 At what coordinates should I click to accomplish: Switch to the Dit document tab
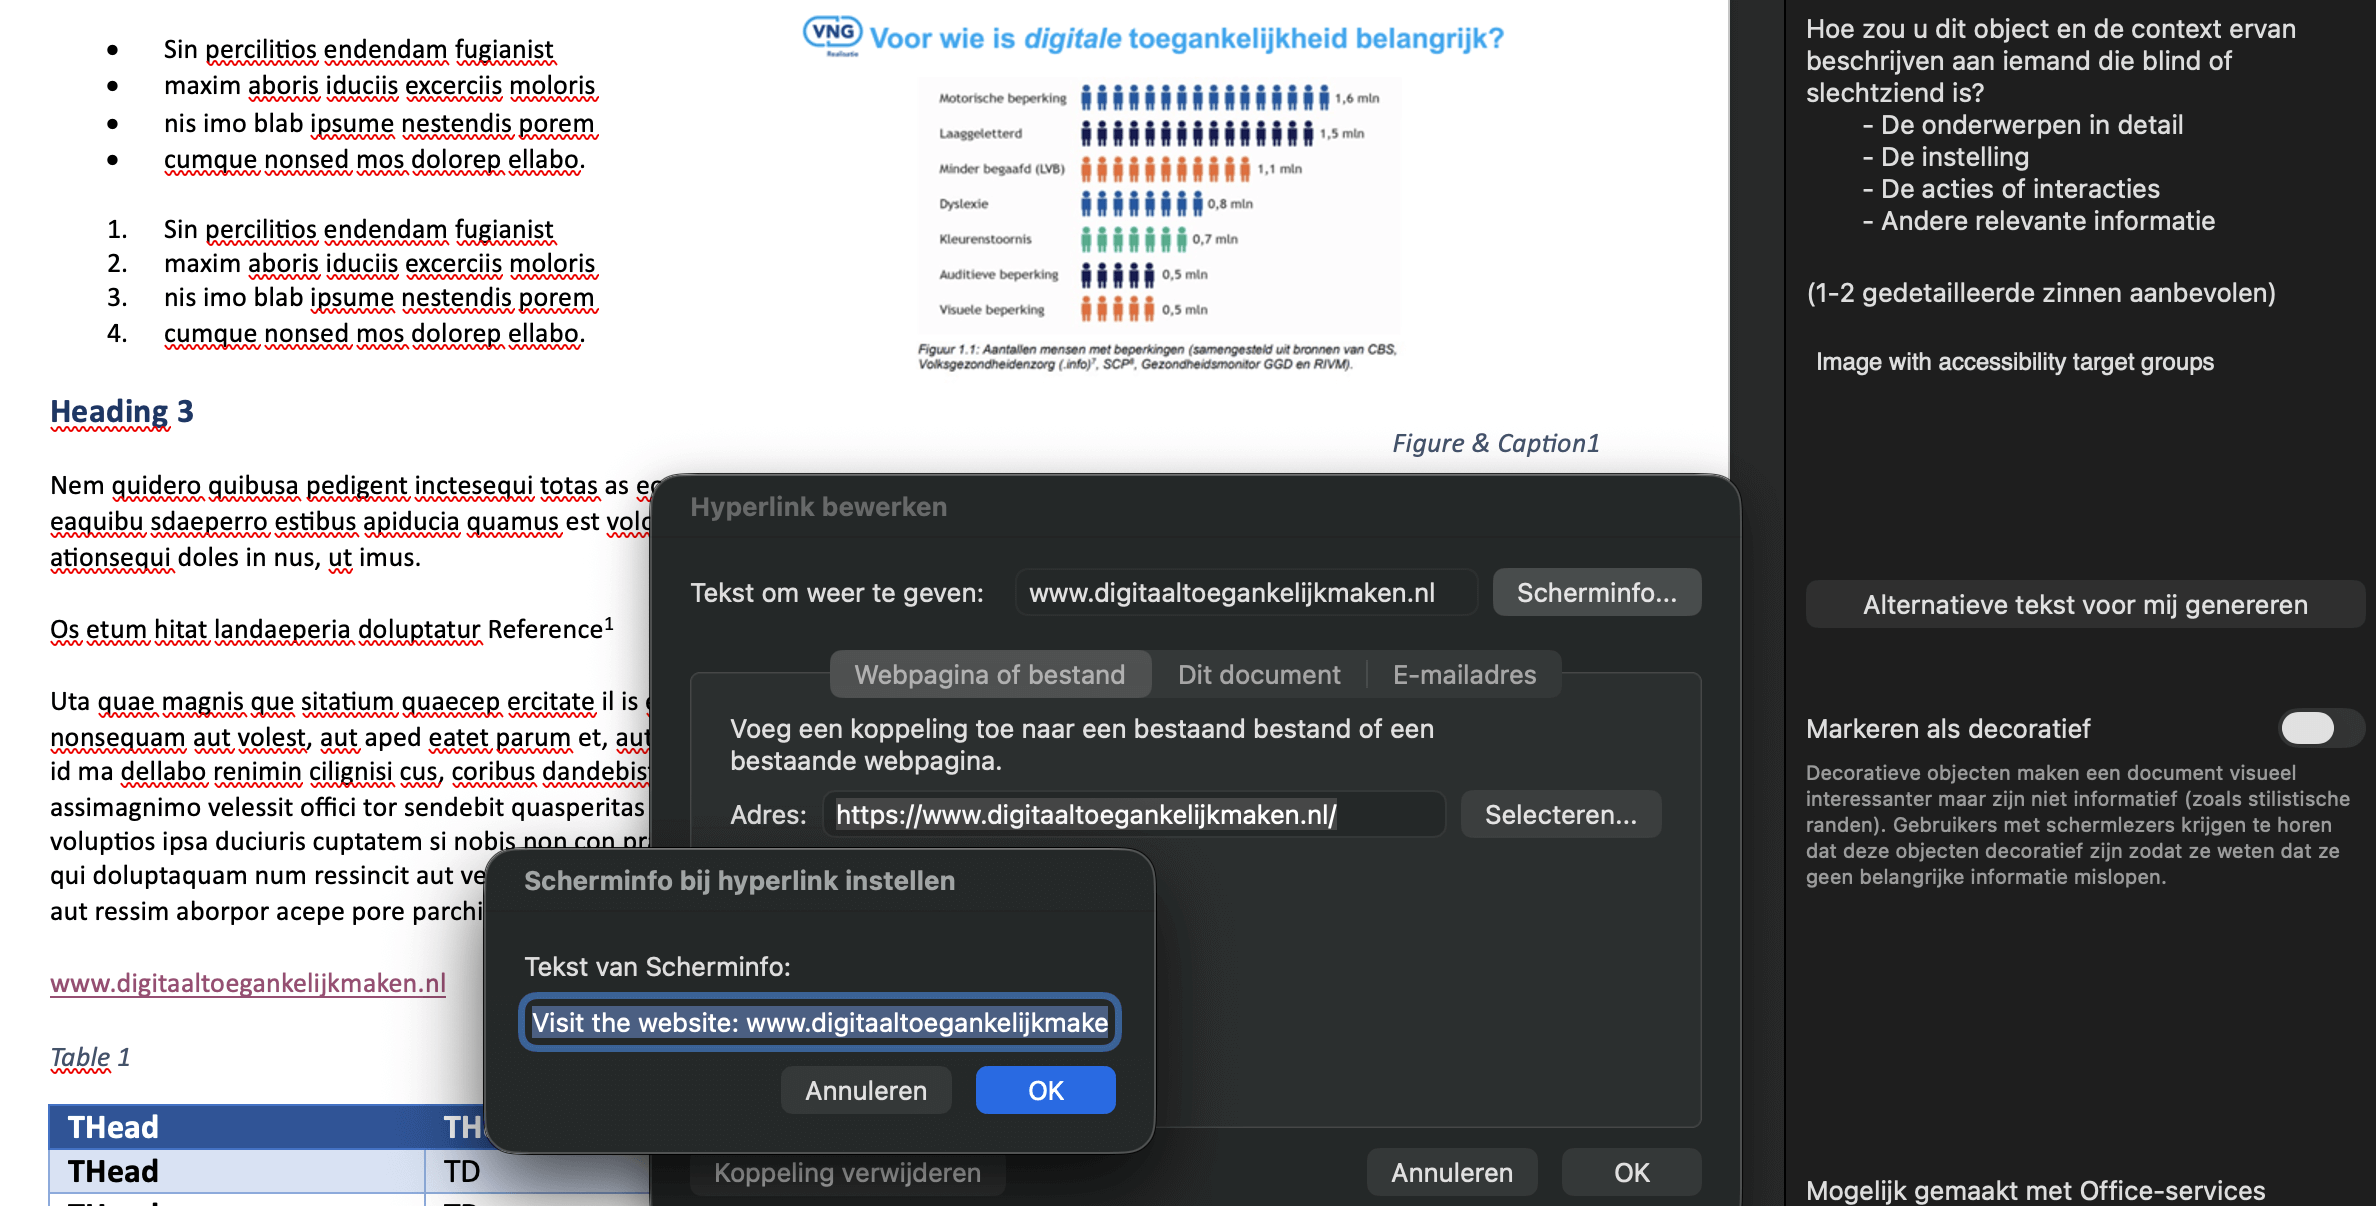[1258, 674]
